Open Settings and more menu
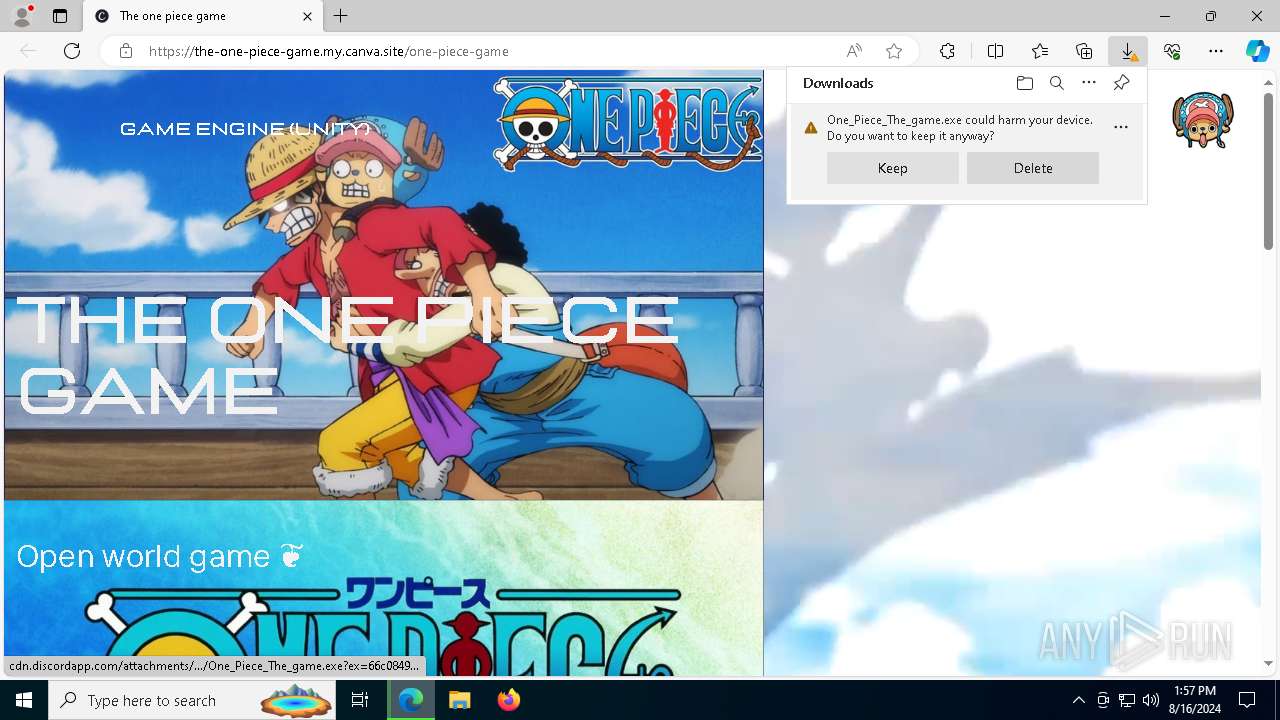1280x720 pixels. pyautogui.click(x=1216, y=51)
